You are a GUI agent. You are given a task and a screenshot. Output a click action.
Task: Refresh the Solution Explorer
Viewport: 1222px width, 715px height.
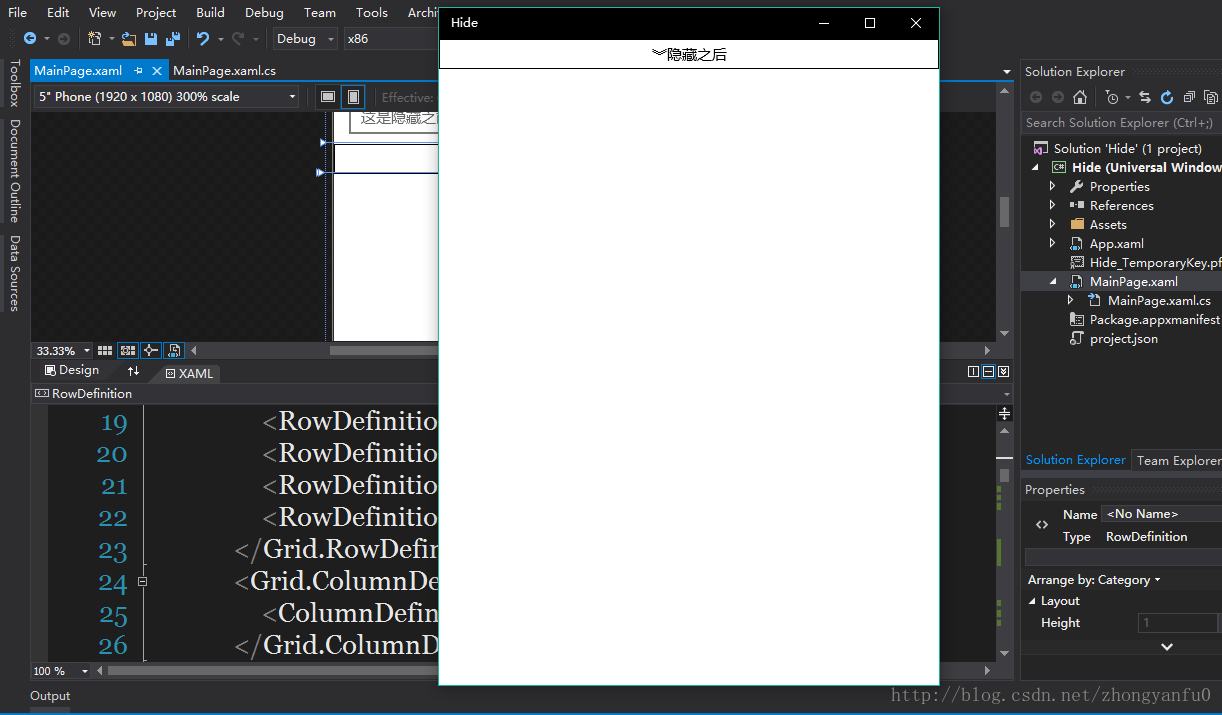click(1168, 97)
